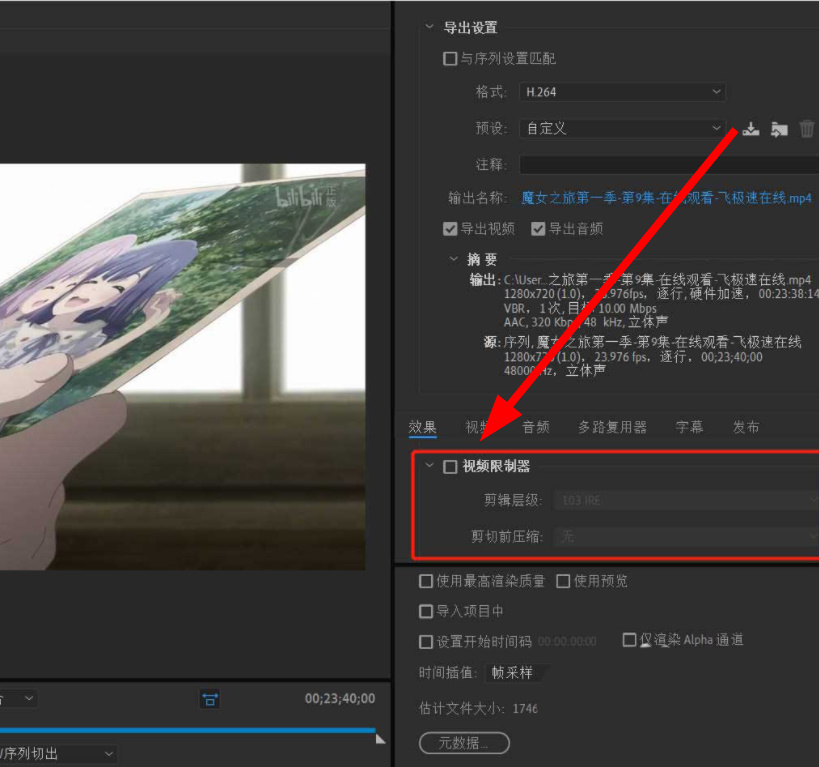Collapse the 摘要 section

[x=454, y=259]
